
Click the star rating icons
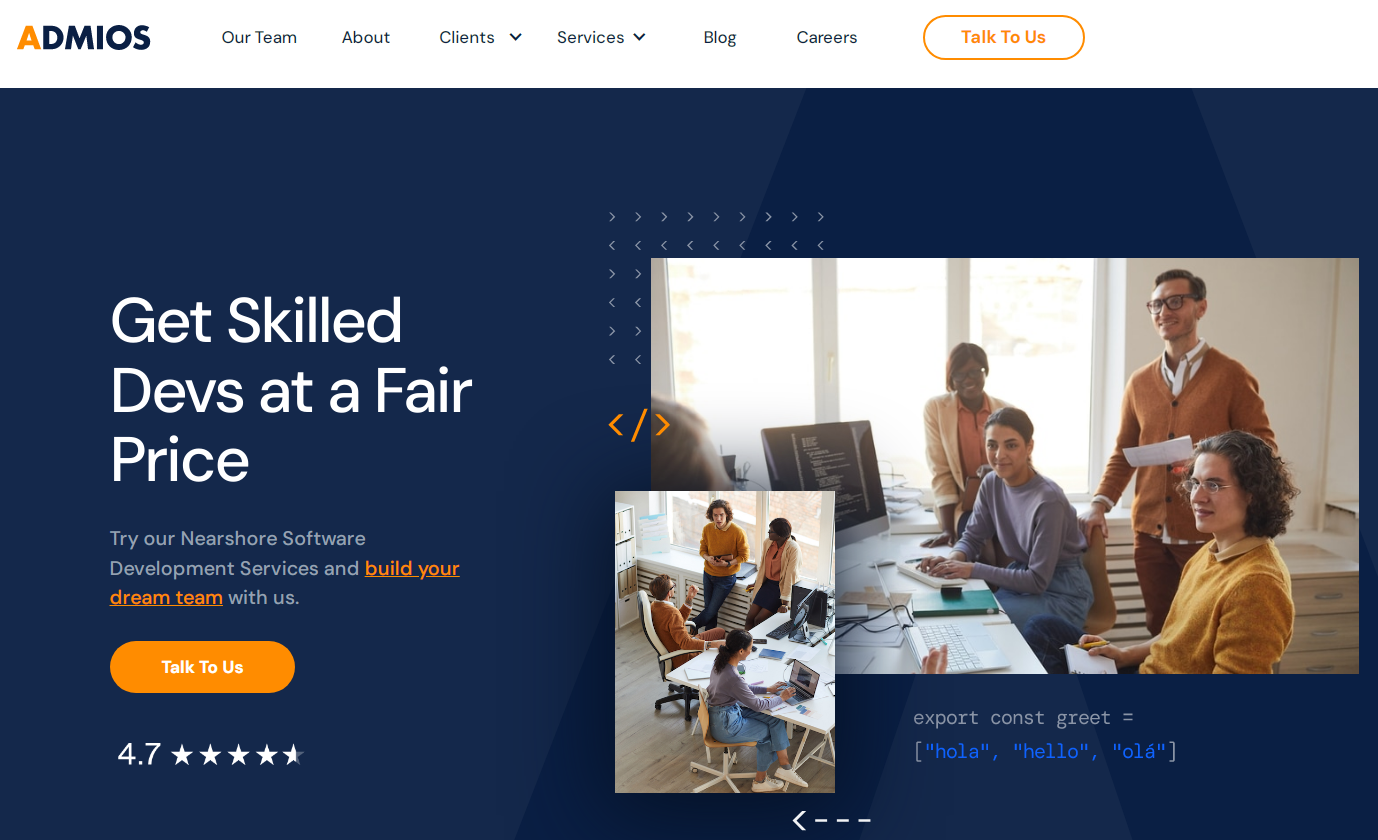click(x=237, y=755)
